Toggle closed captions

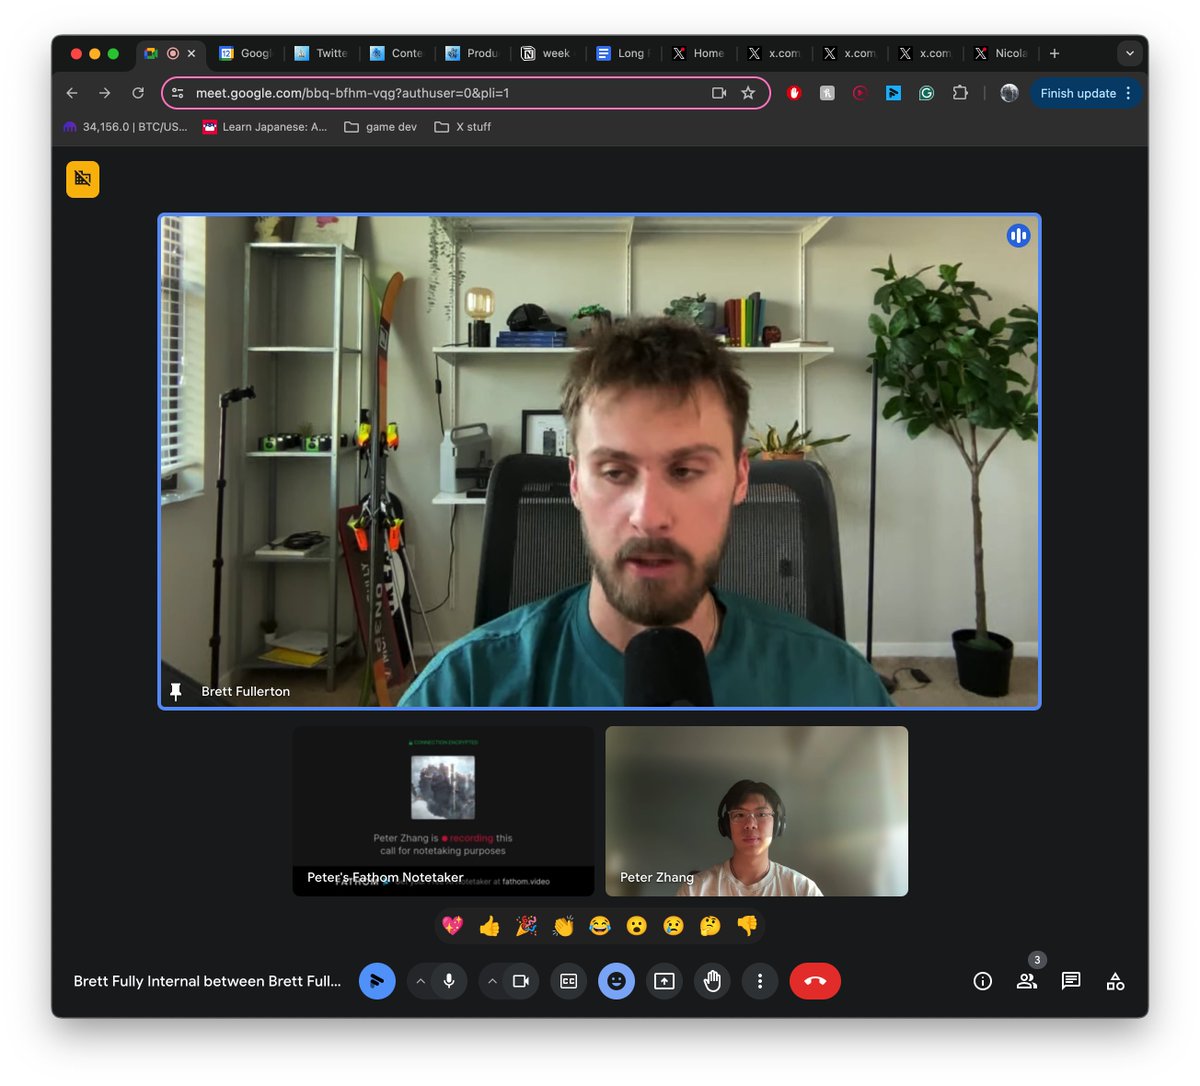coord(568,981)
